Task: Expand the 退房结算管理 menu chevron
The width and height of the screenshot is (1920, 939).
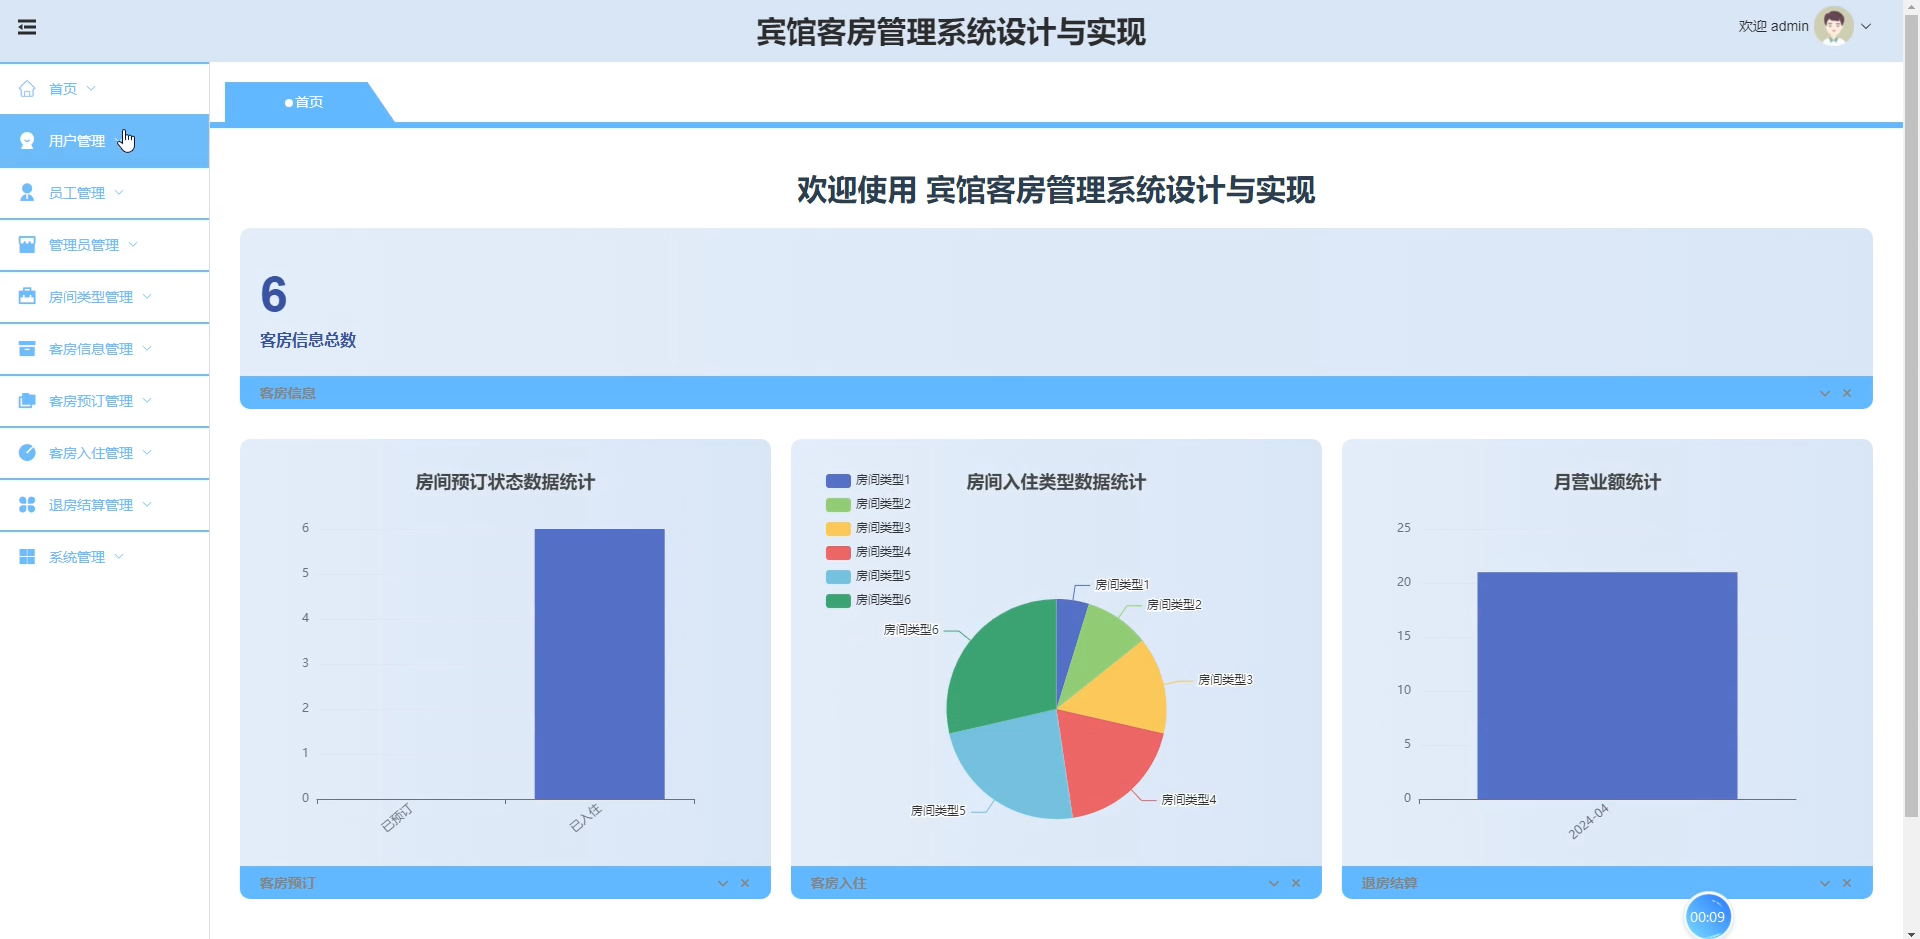Action: click(147, 504)
